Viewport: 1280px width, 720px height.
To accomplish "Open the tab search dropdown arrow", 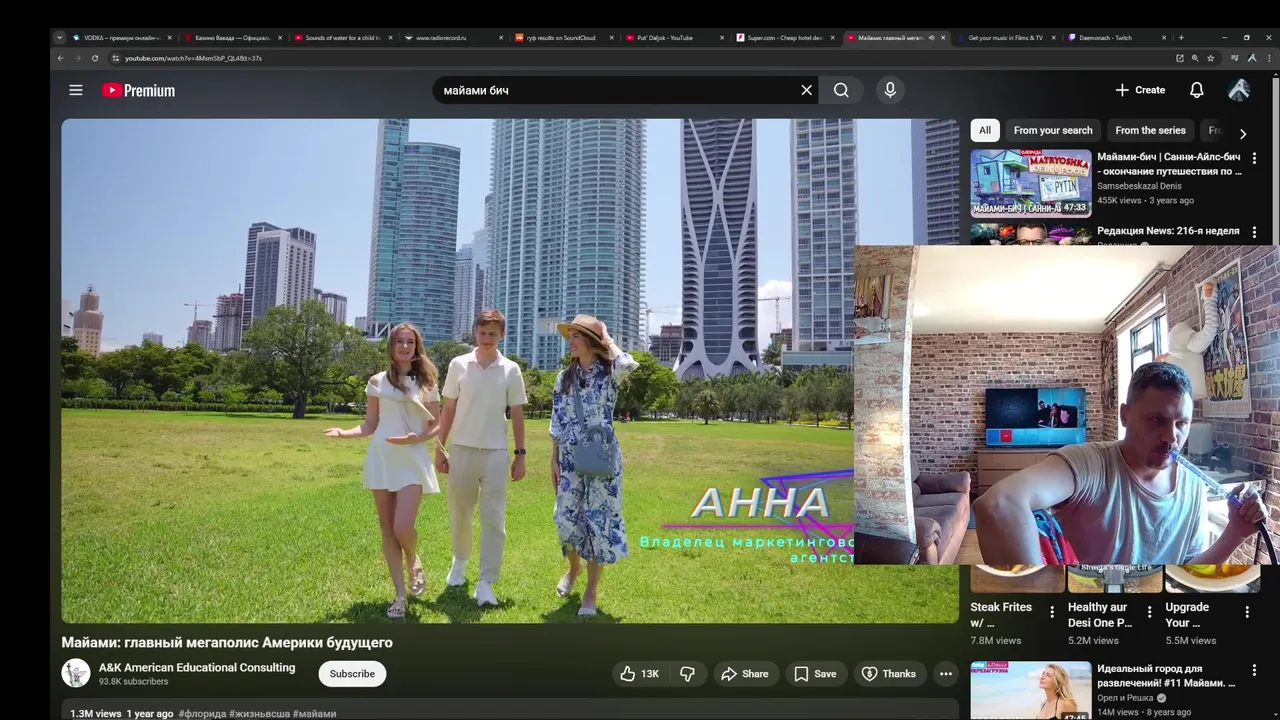I will pos(59,38).
